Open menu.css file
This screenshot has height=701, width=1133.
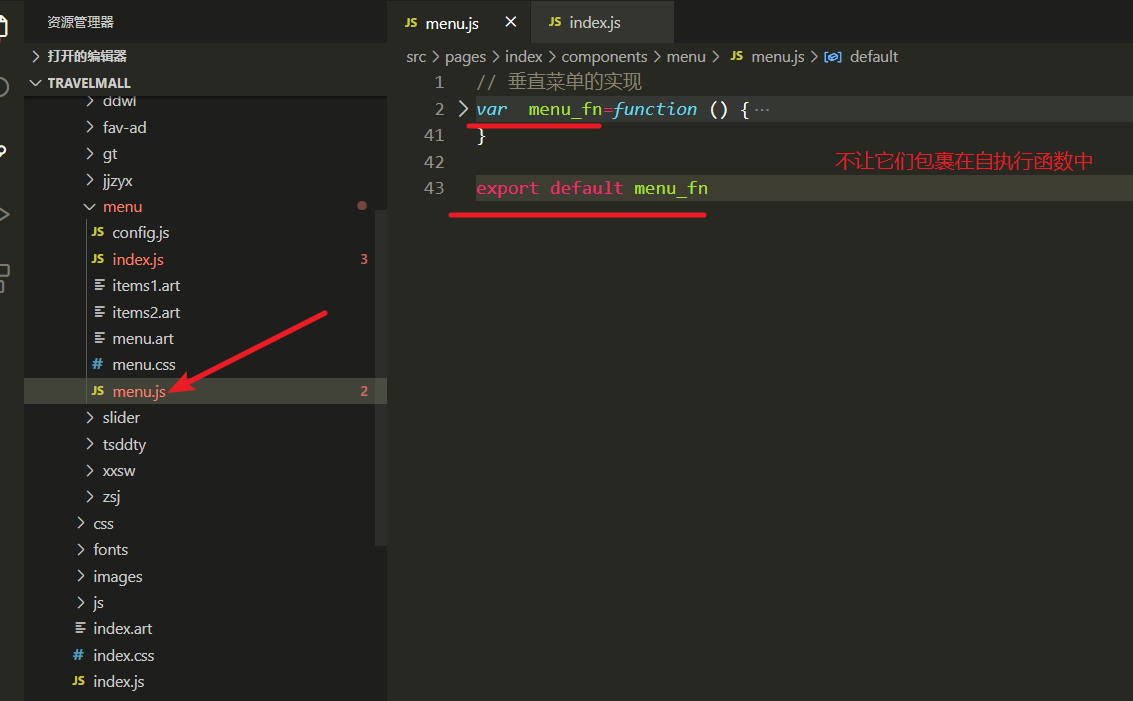coord(144,365)
